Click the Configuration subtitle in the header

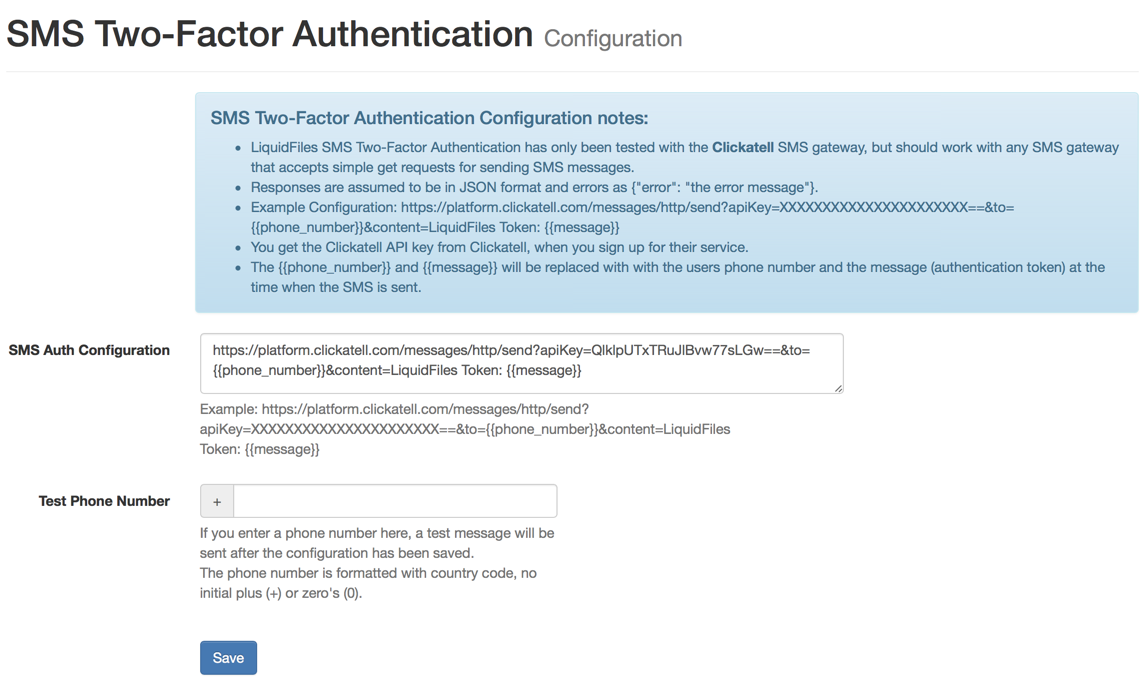[x=613, y=39]
